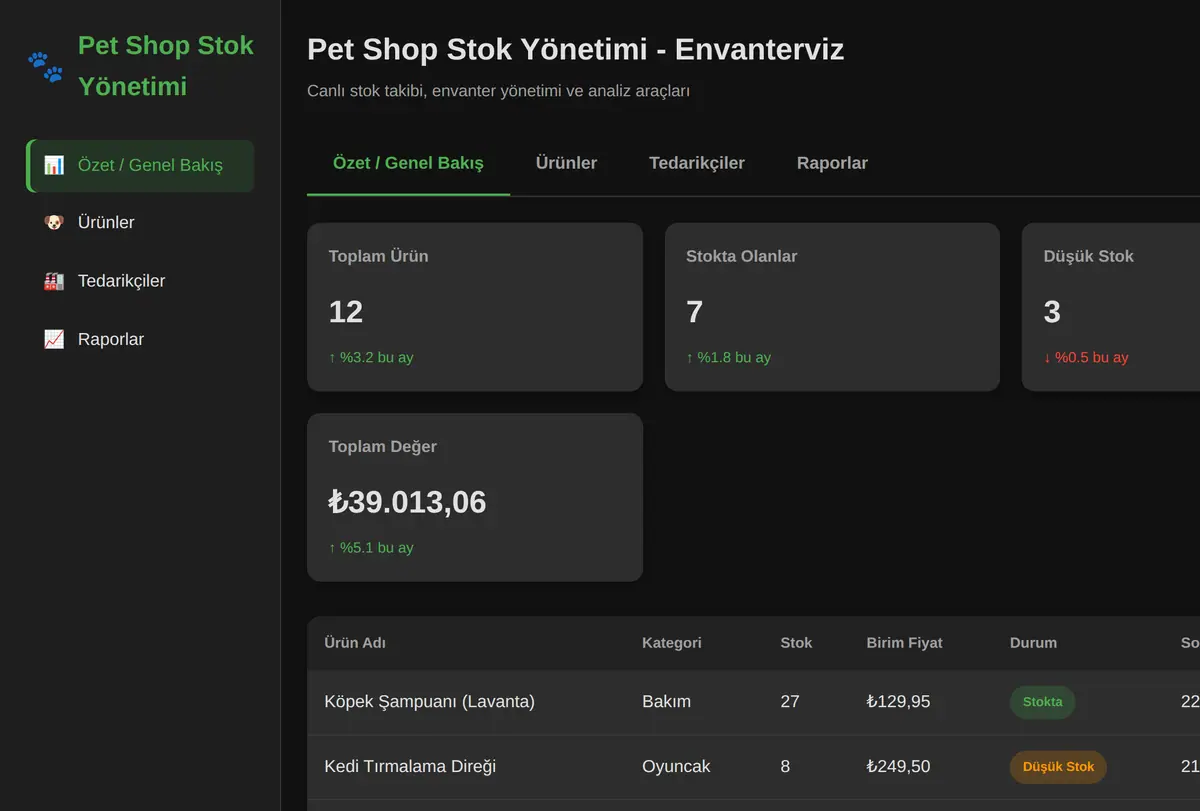Click the Toplam Ürün card
The width and height of the screenshot is (1200, 811).
(475, 307)
